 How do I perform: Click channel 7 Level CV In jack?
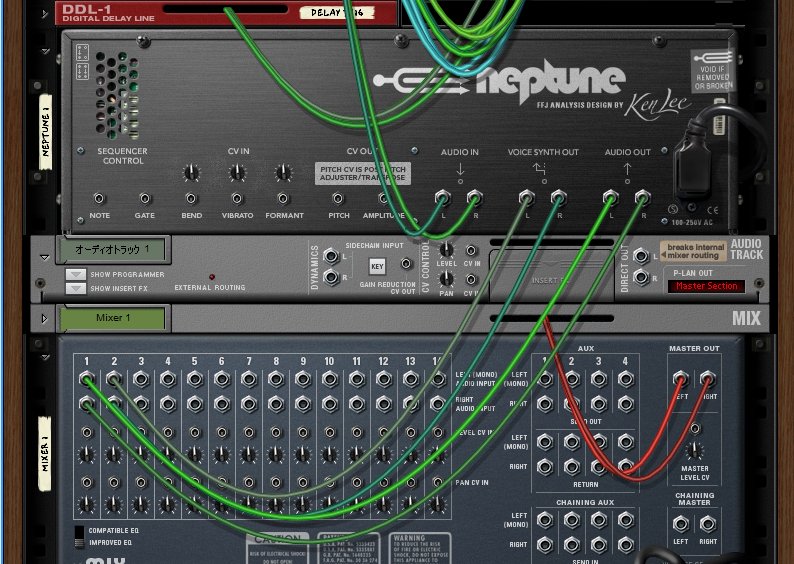coord(249,432)
